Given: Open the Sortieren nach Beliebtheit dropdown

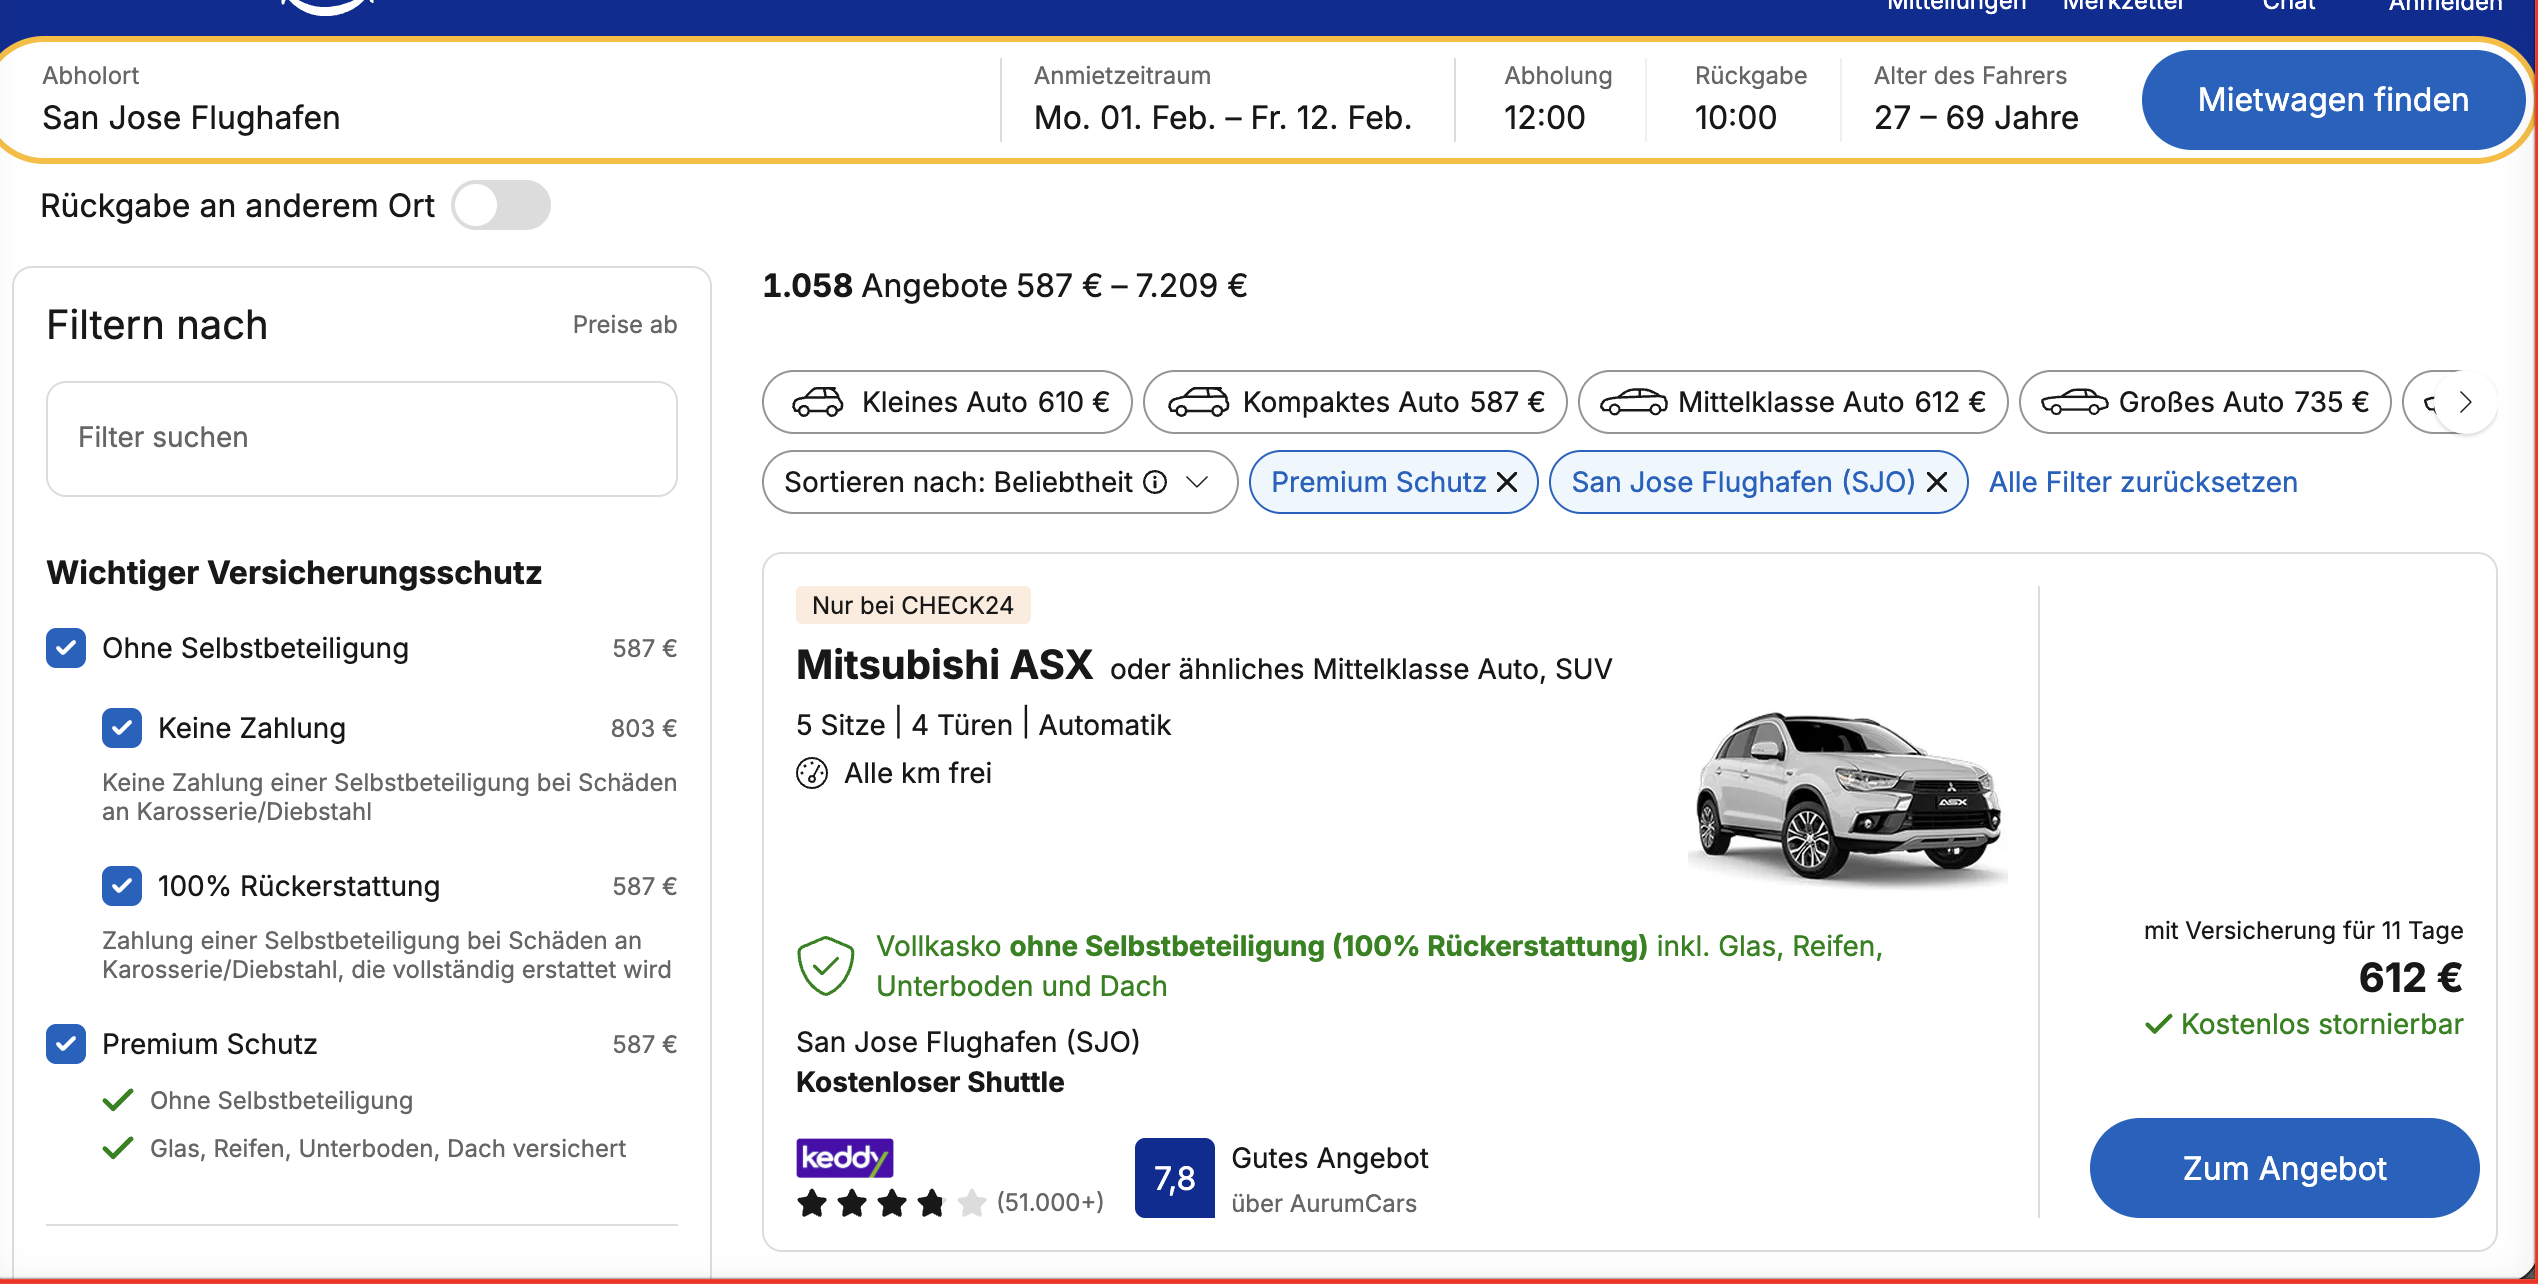Looking at the screenshot, I should click(x=1000, y=482).
